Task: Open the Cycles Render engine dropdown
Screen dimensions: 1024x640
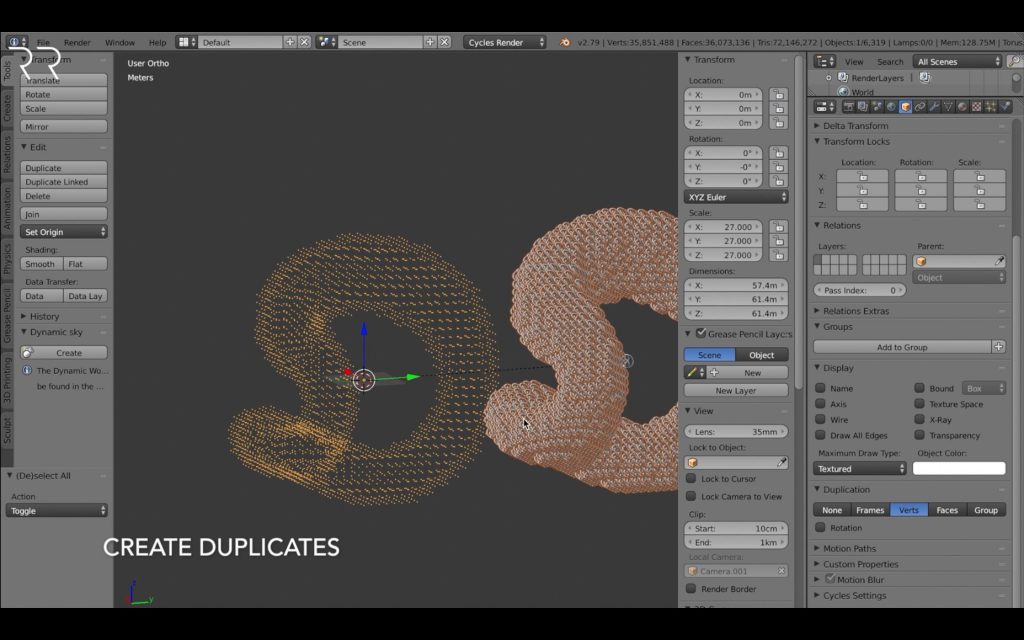Action: click(505, 42)
